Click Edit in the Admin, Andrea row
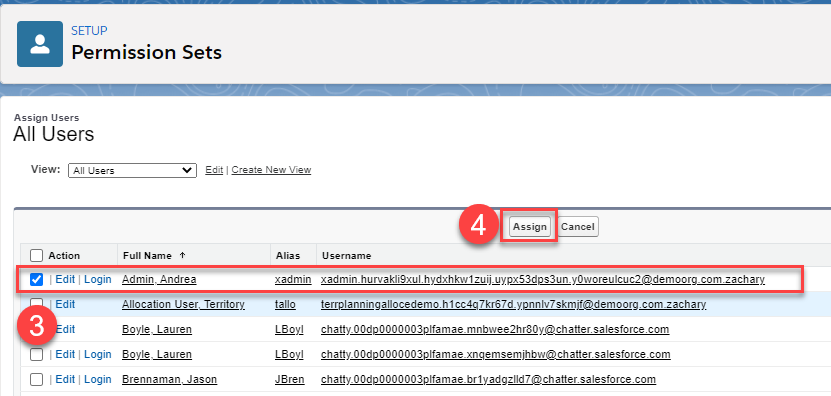 pos(65,279)
